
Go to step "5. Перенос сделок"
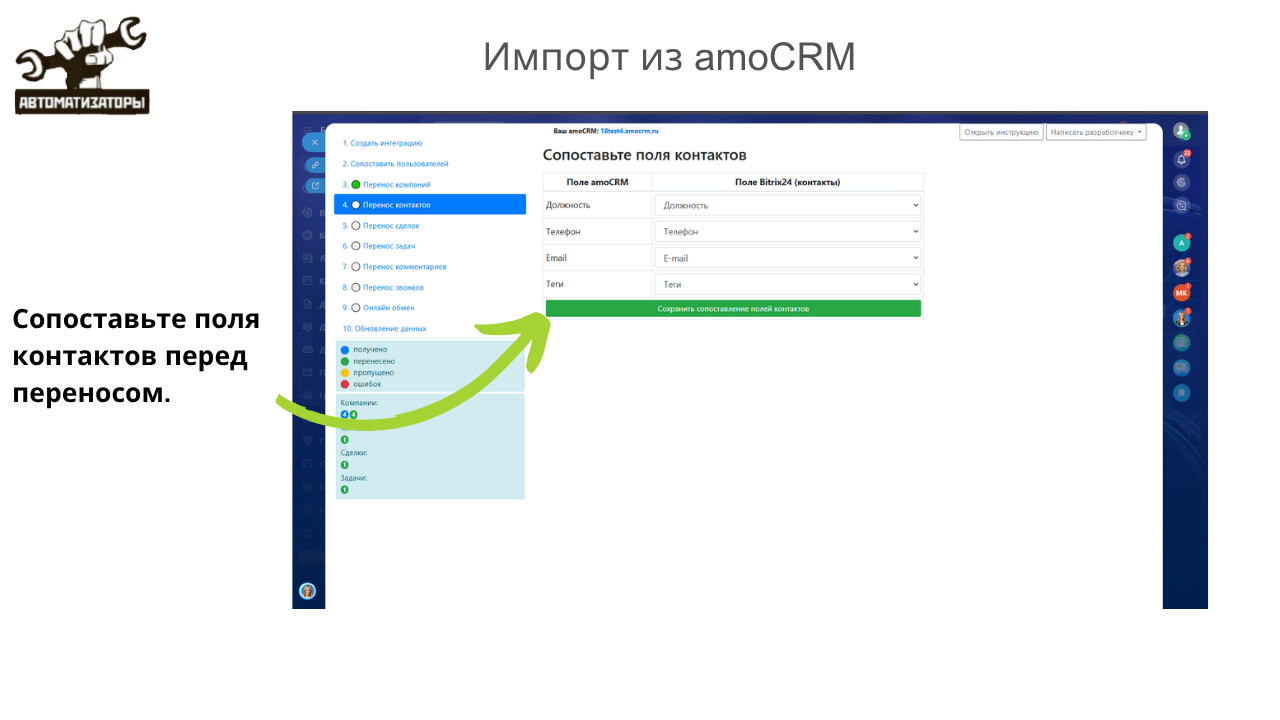pyautogui.click(x=381, y=226)
